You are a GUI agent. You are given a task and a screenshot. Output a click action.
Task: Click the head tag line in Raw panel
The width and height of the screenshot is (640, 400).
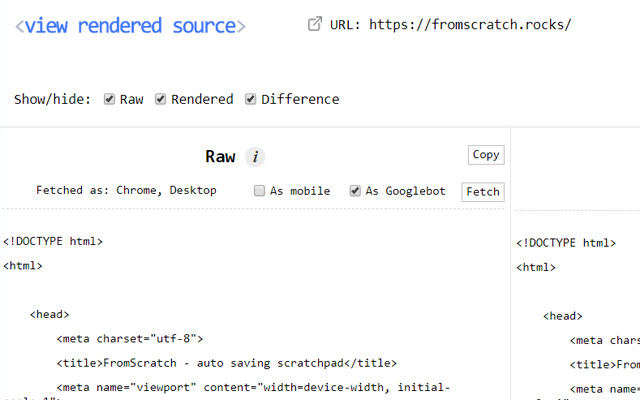click(x=49, y=314)
